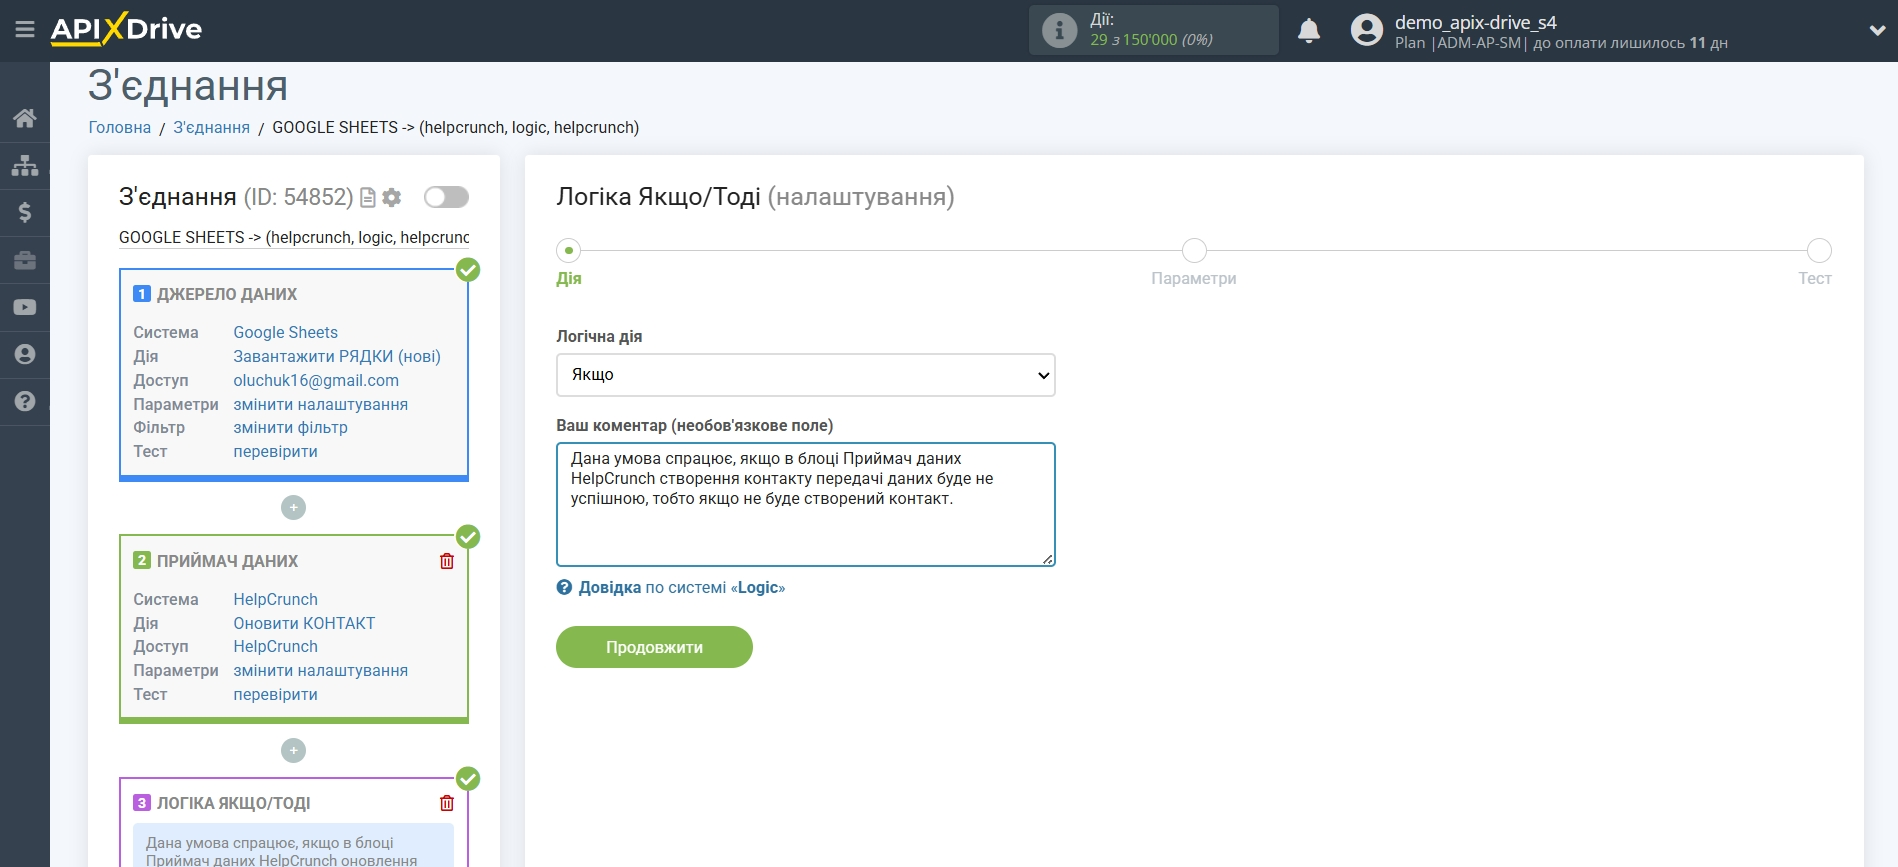Click receiver перевірити test link
The height and width of the screenshot is (867, 1898).
[x=276, y=695]
